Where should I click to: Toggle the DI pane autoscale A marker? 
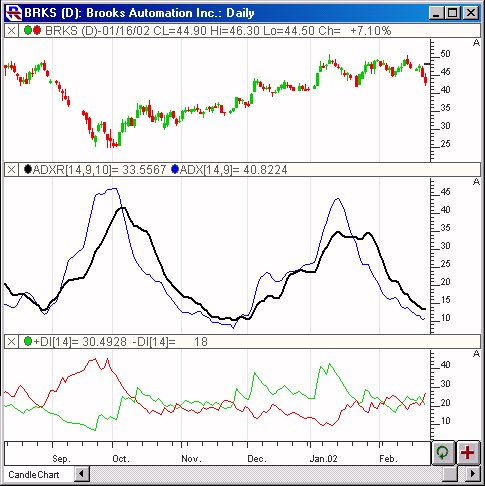pos(476,354)
